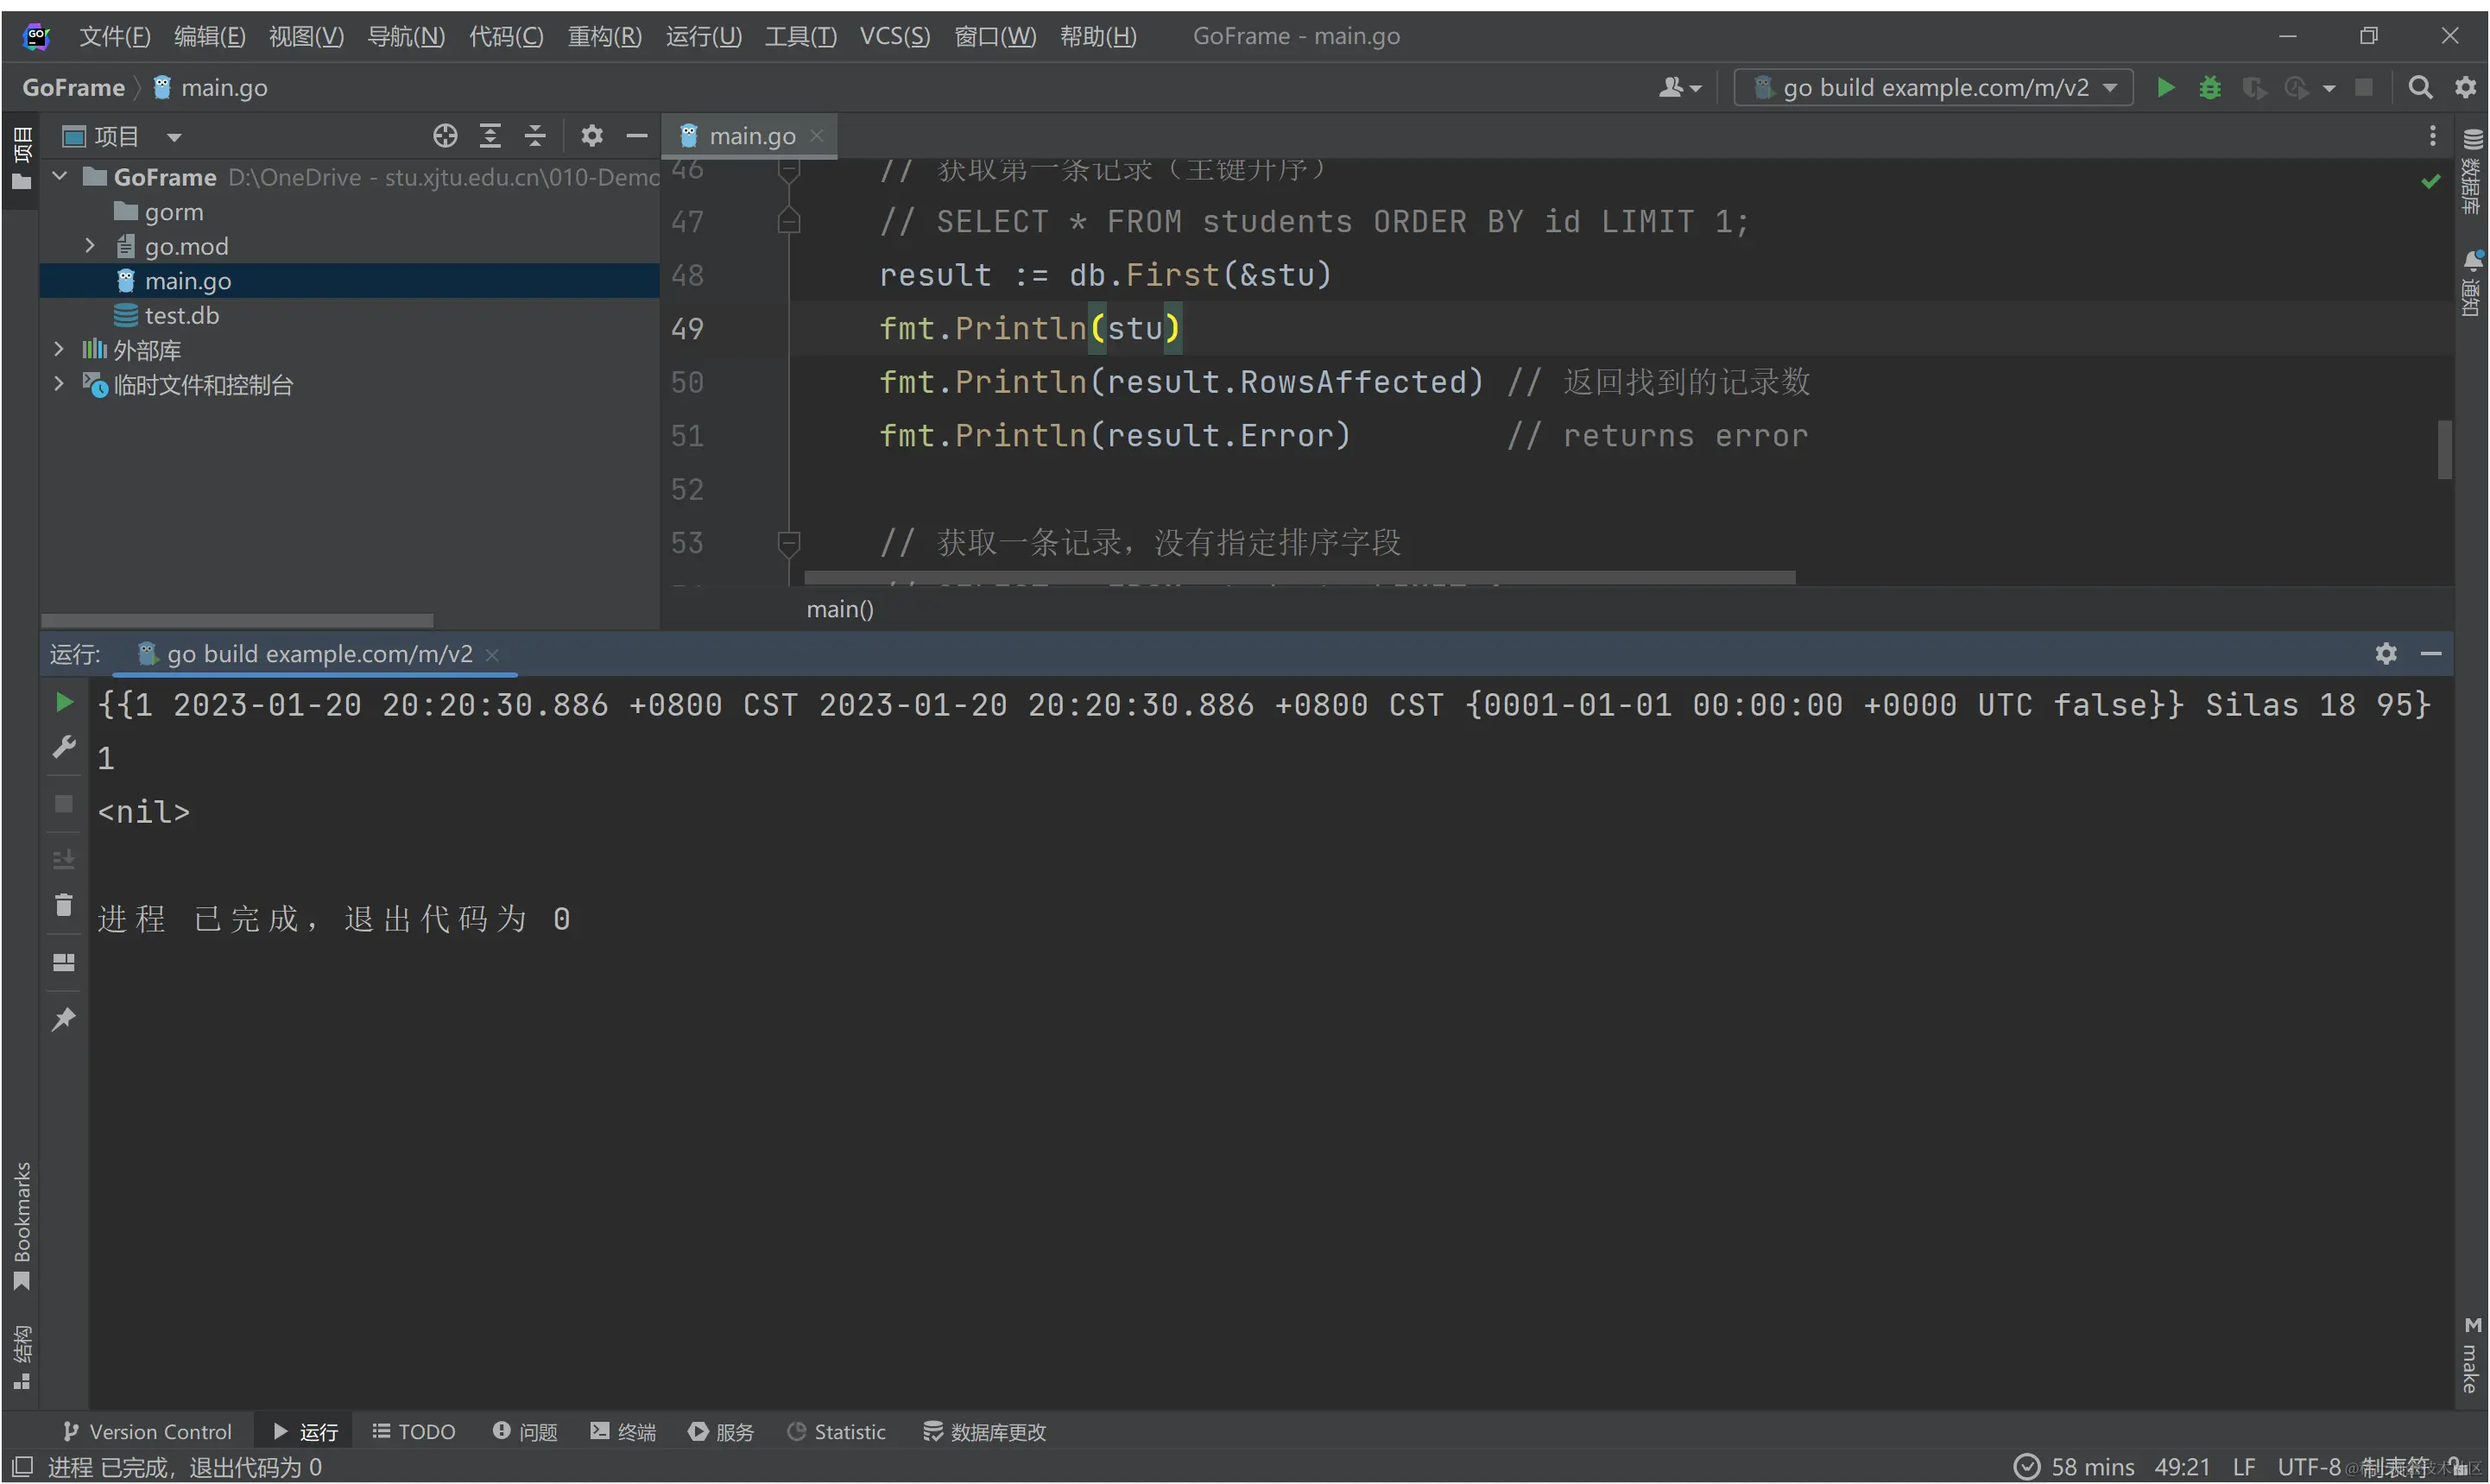Start debugging with the bug icon

2209,88
